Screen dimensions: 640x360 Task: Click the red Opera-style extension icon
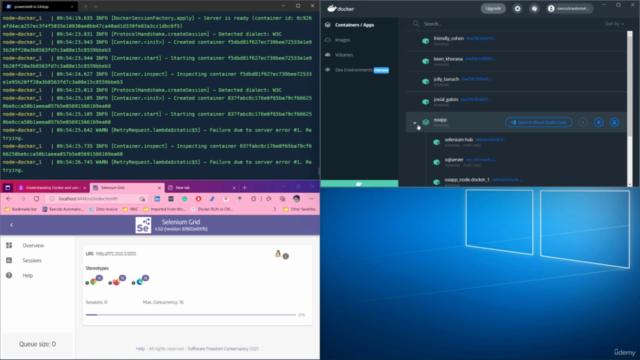(198, 199)
